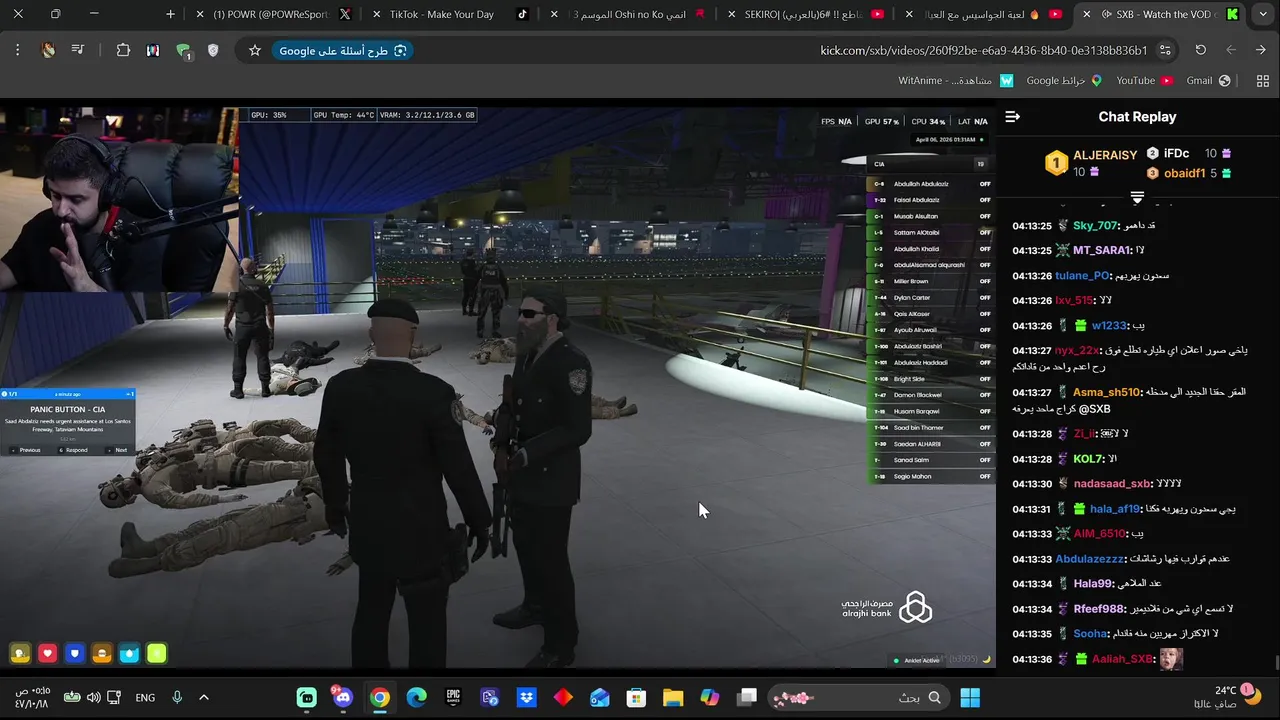
Task: Toggle volume from the speaker tray icon
Action: tap(93, 697)
